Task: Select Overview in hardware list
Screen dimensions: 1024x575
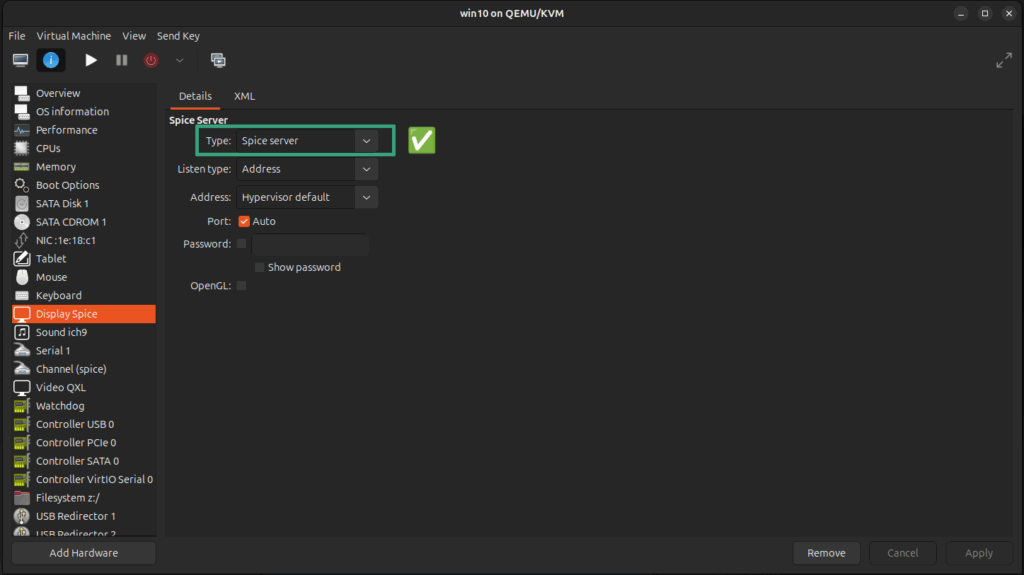Action: click(x=84, y=93)
